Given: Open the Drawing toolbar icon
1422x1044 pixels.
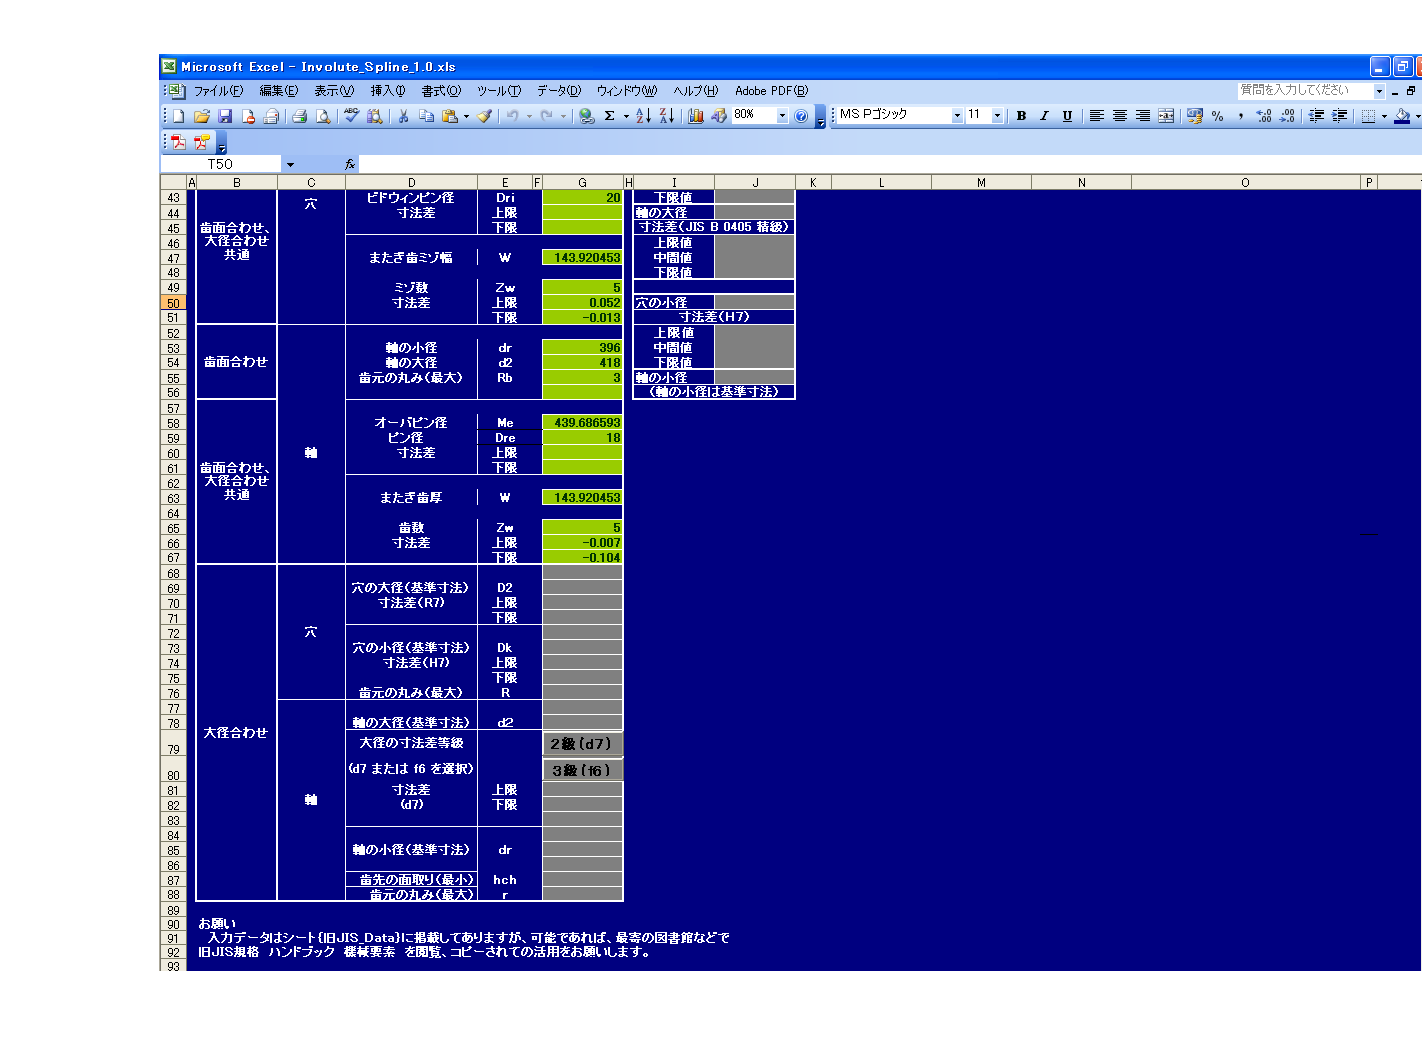Looking at the screenshot, I should click(x=719, y=116).
